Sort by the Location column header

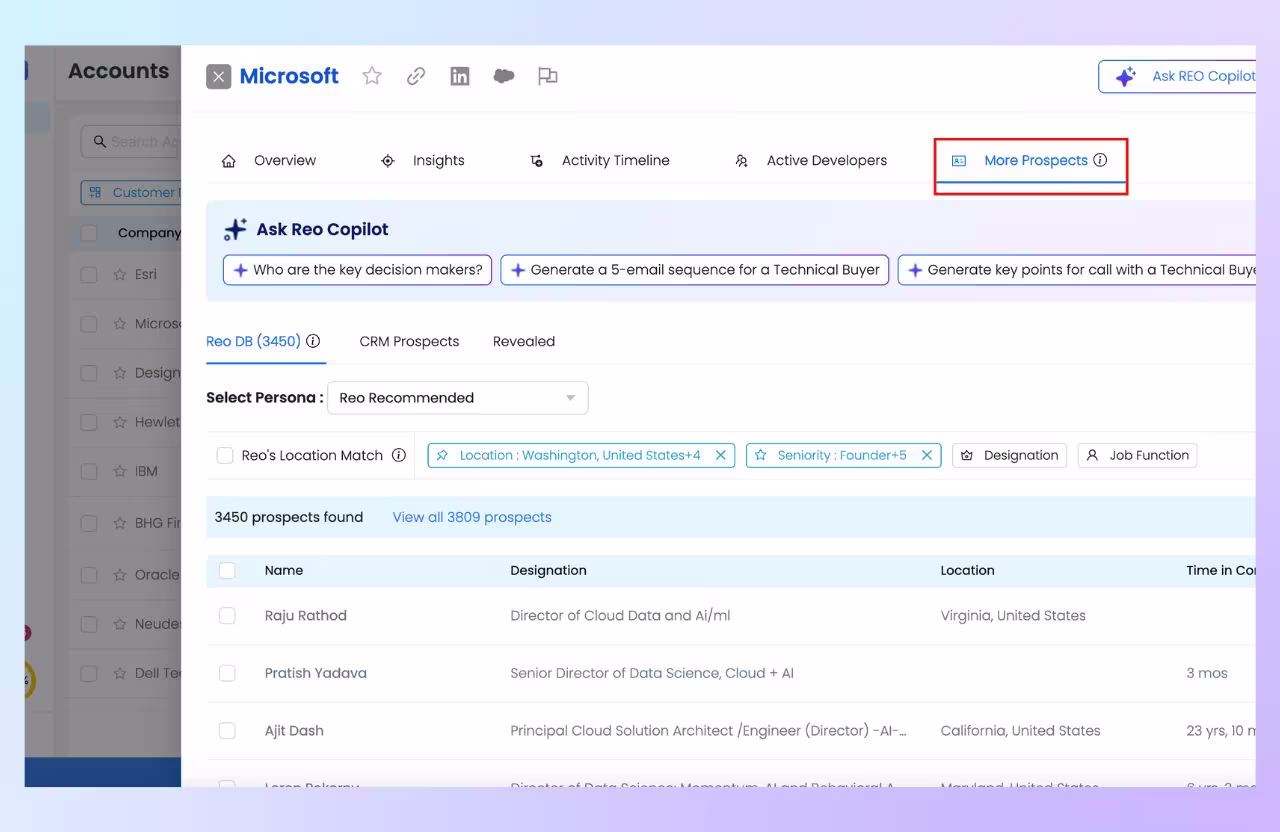pyautogui.click(x=967, y=570)
